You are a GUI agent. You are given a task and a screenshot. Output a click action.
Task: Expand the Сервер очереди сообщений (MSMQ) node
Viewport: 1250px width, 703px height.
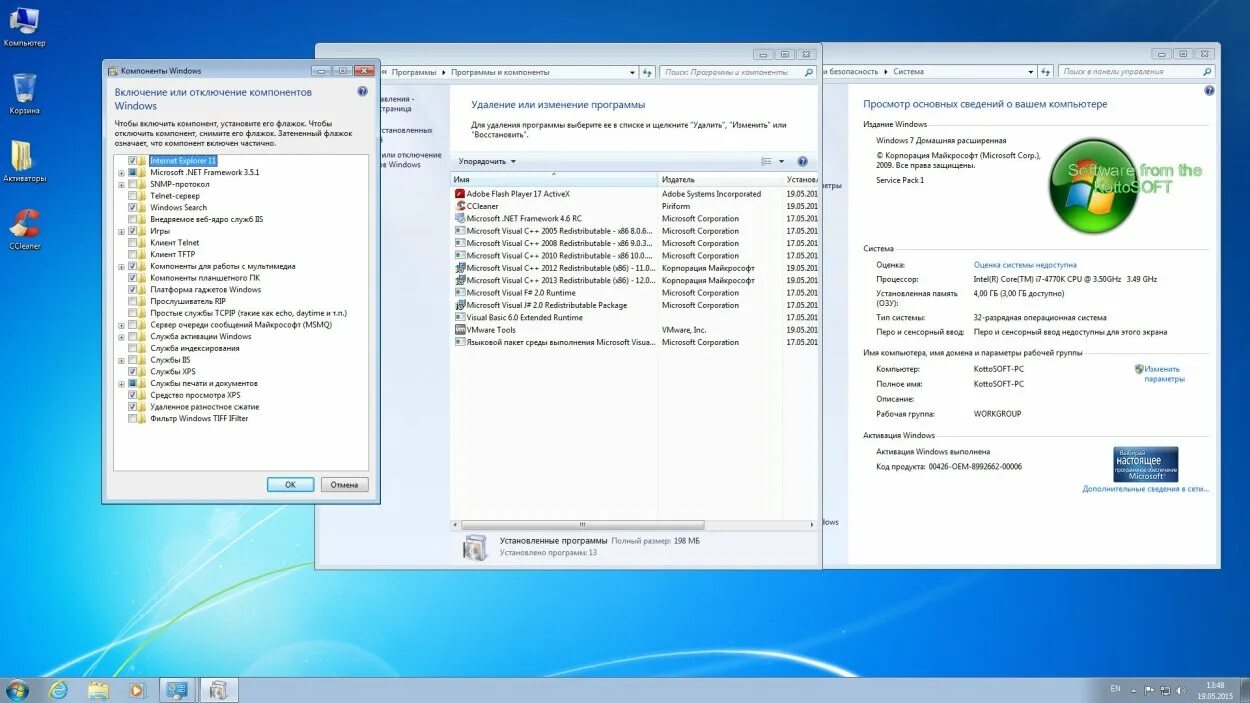121,325
